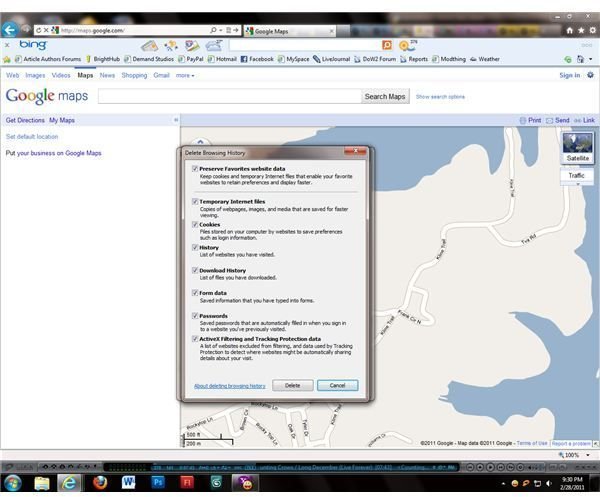Open Microsoft Word from taskbar
Screen dimensions: 600x497
tap(129, 483)
